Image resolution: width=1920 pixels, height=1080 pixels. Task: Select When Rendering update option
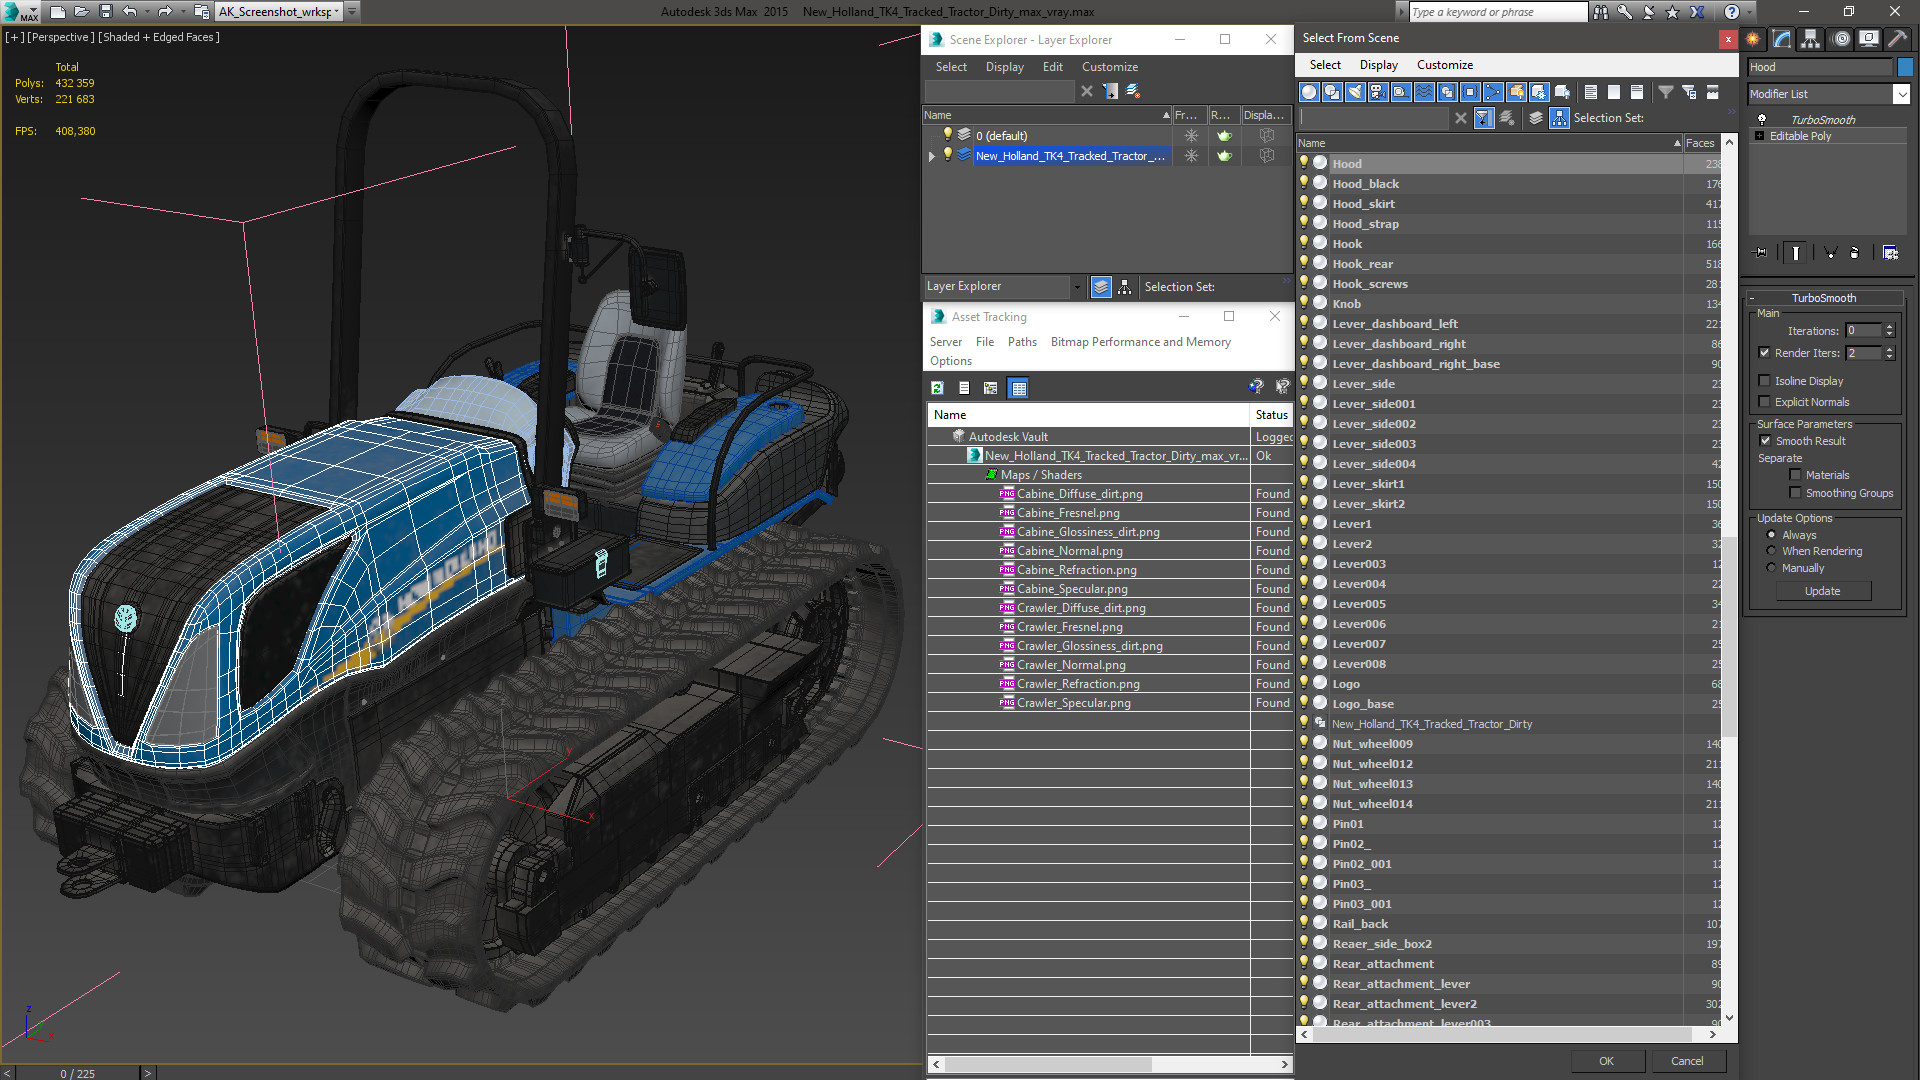1771,551
